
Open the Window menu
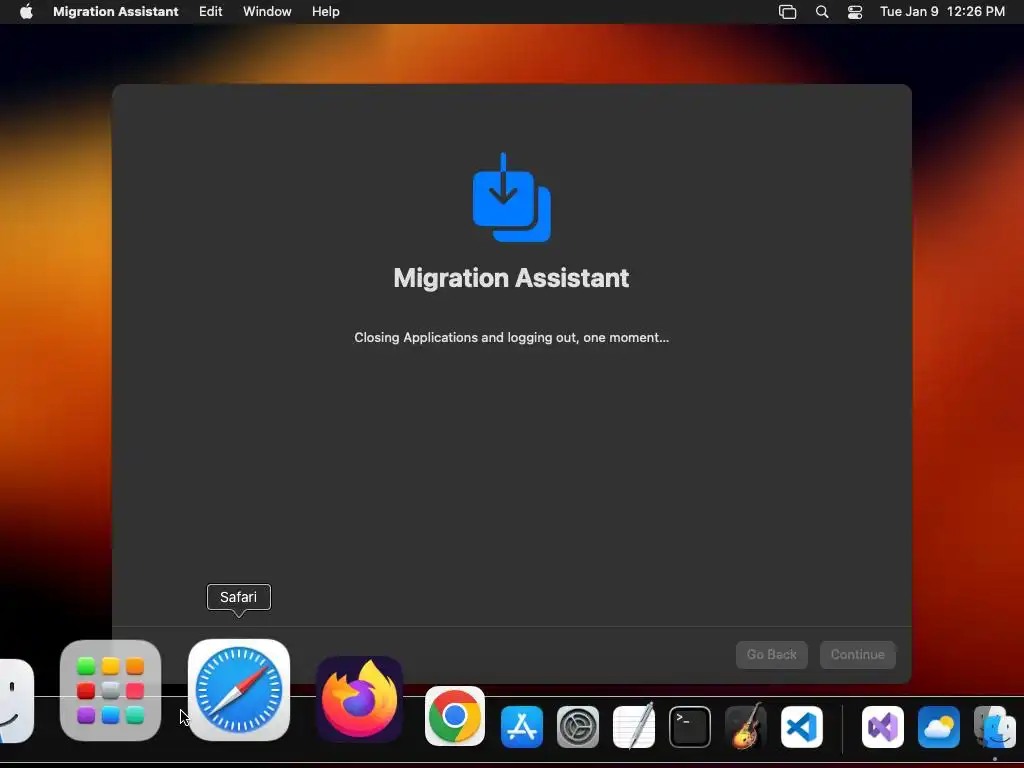pos(267,12)
